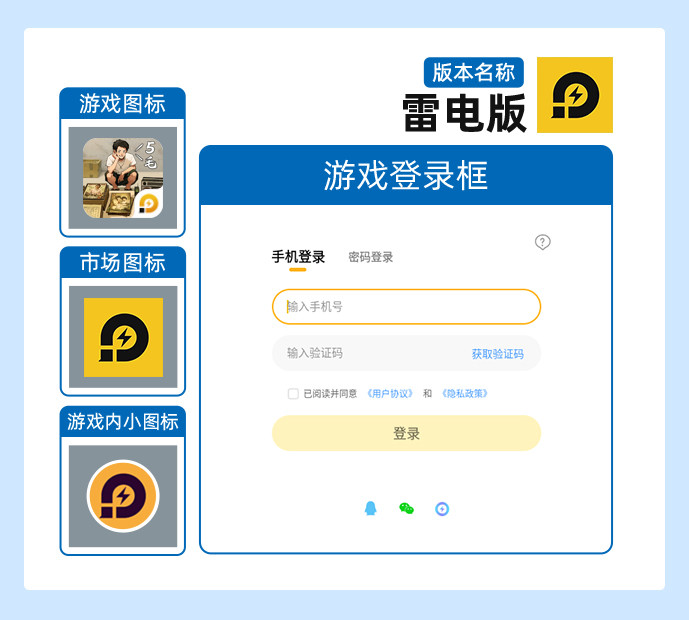Click the yellow square market icon
Screen dimensions: 689x620
[x=123, y=337]
